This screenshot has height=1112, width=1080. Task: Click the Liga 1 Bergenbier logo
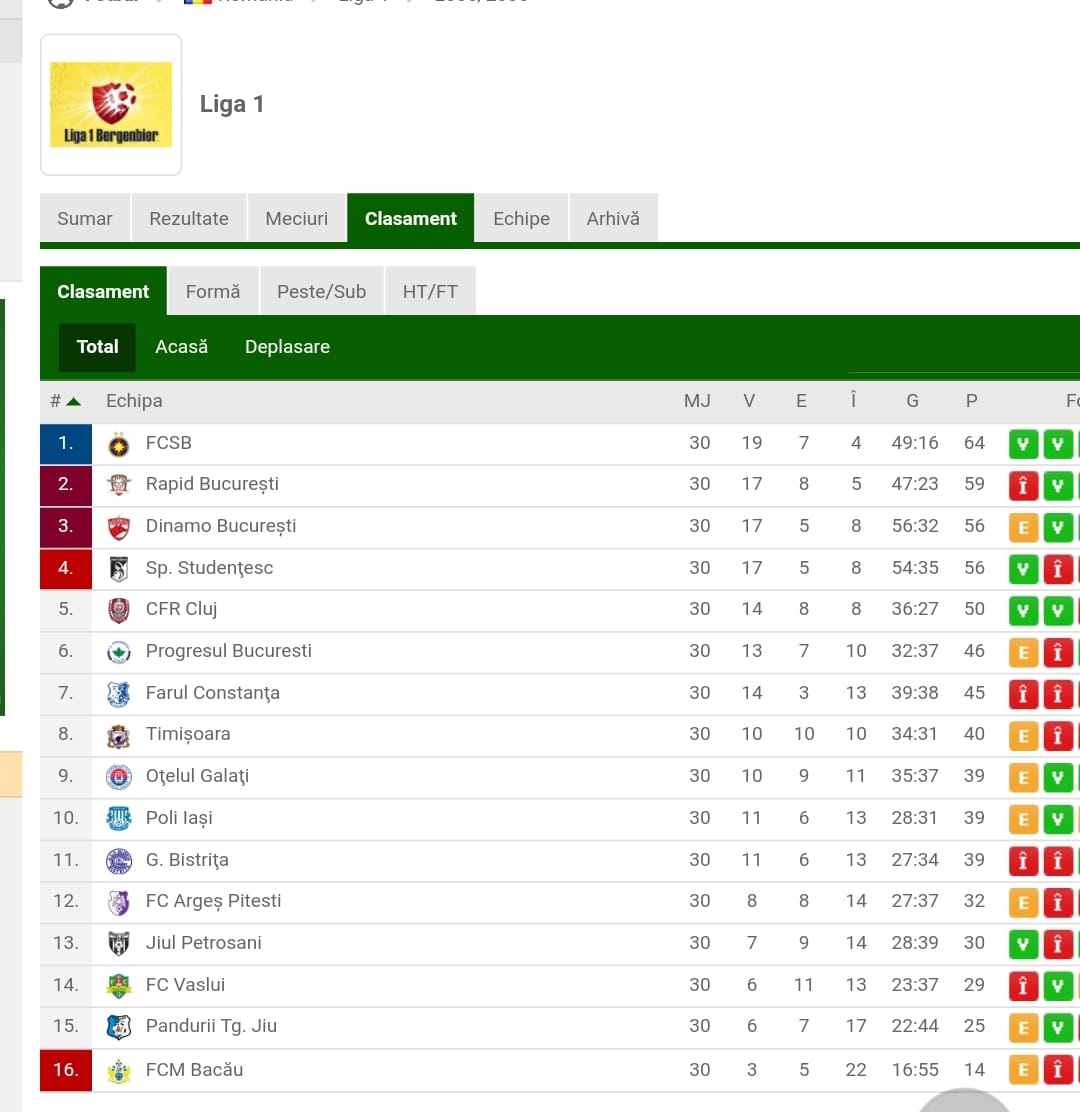click(x=111, y=104)
